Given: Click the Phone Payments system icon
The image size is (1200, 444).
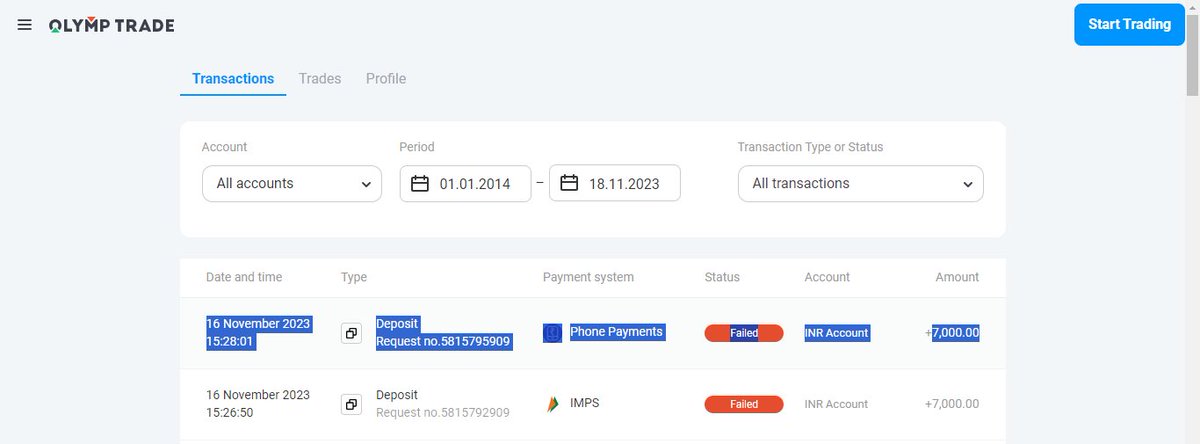Looking at the screenshot, I should pos(552,333).
